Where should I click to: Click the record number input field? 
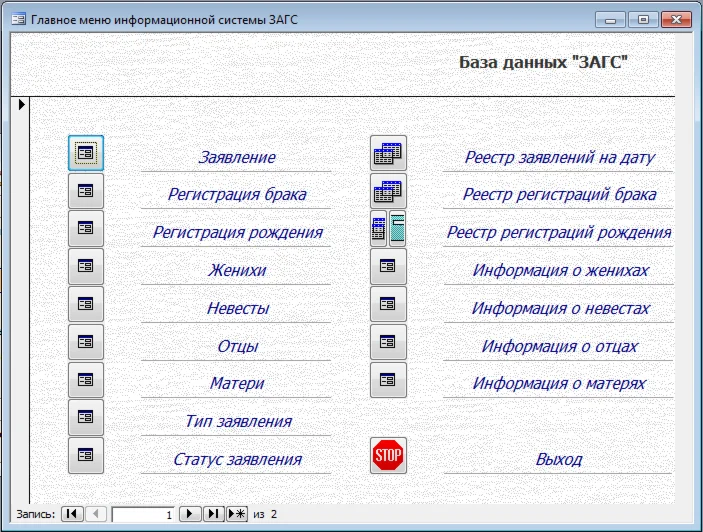tap(143, 514)
